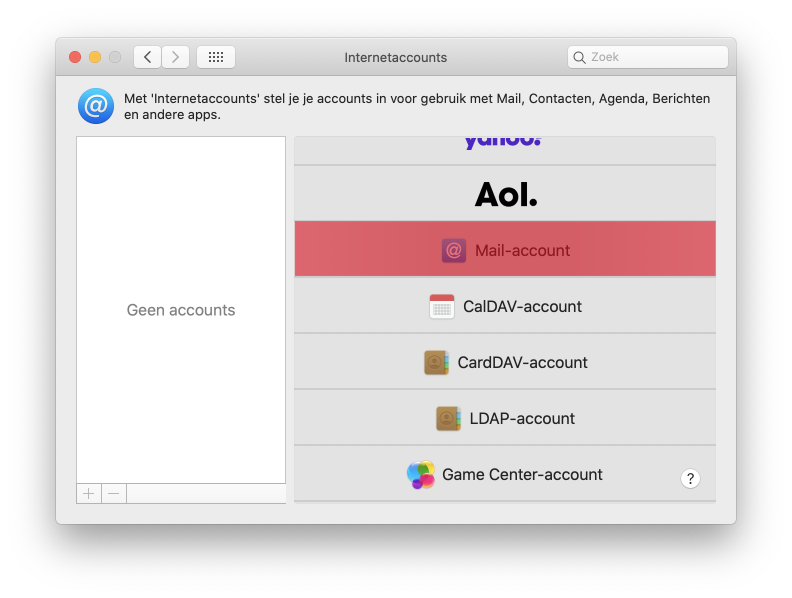Click the CalDAV calendar icon
This screenshot has height=598, width=792.
pyautogui.click(x=442, y=307)
